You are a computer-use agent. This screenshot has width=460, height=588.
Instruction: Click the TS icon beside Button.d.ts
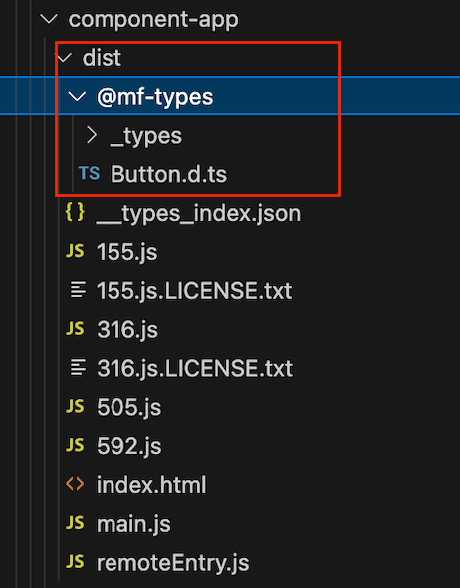pos(90,174)
